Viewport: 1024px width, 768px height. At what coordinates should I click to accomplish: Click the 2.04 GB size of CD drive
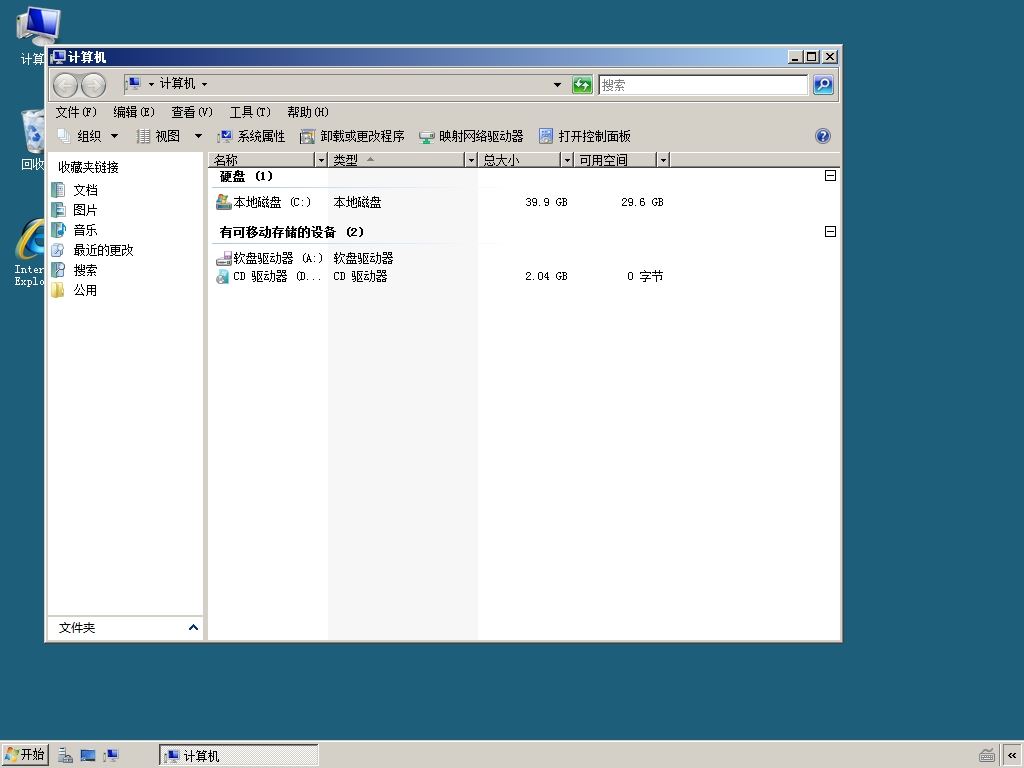(x=546, y=276)
